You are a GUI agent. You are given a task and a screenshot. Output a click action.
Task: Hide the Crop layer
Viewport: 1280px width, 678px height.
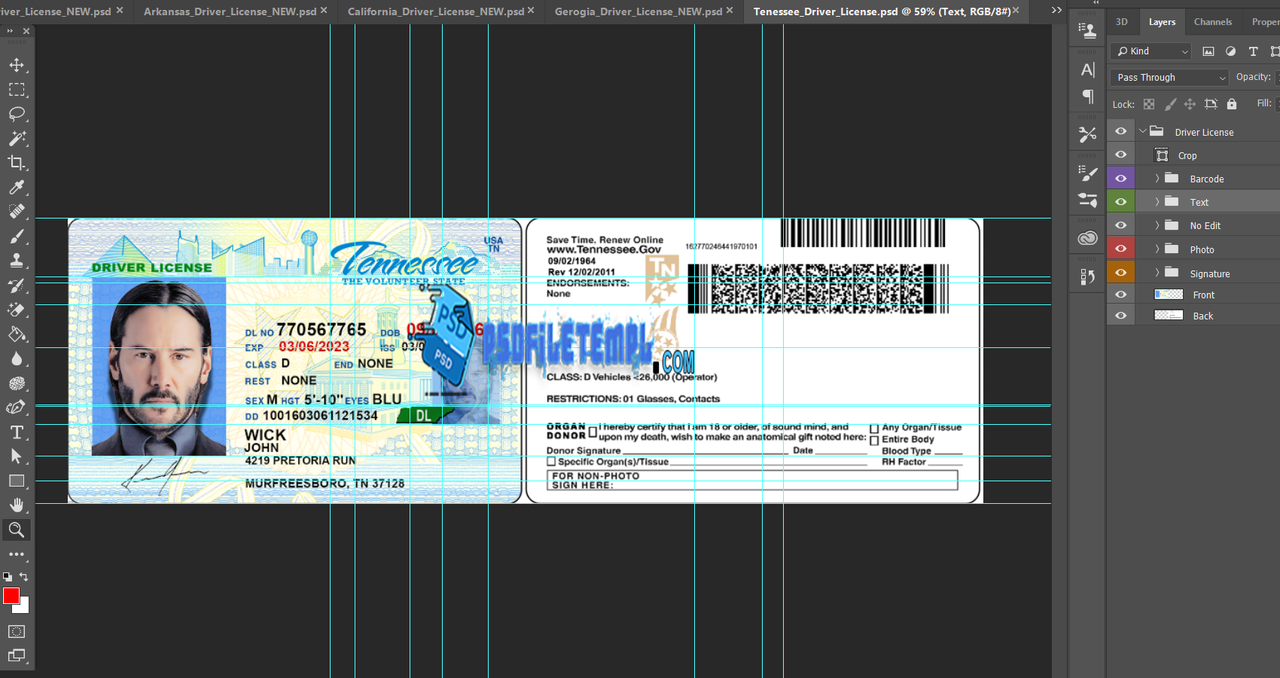click(x=1121, y=155)
